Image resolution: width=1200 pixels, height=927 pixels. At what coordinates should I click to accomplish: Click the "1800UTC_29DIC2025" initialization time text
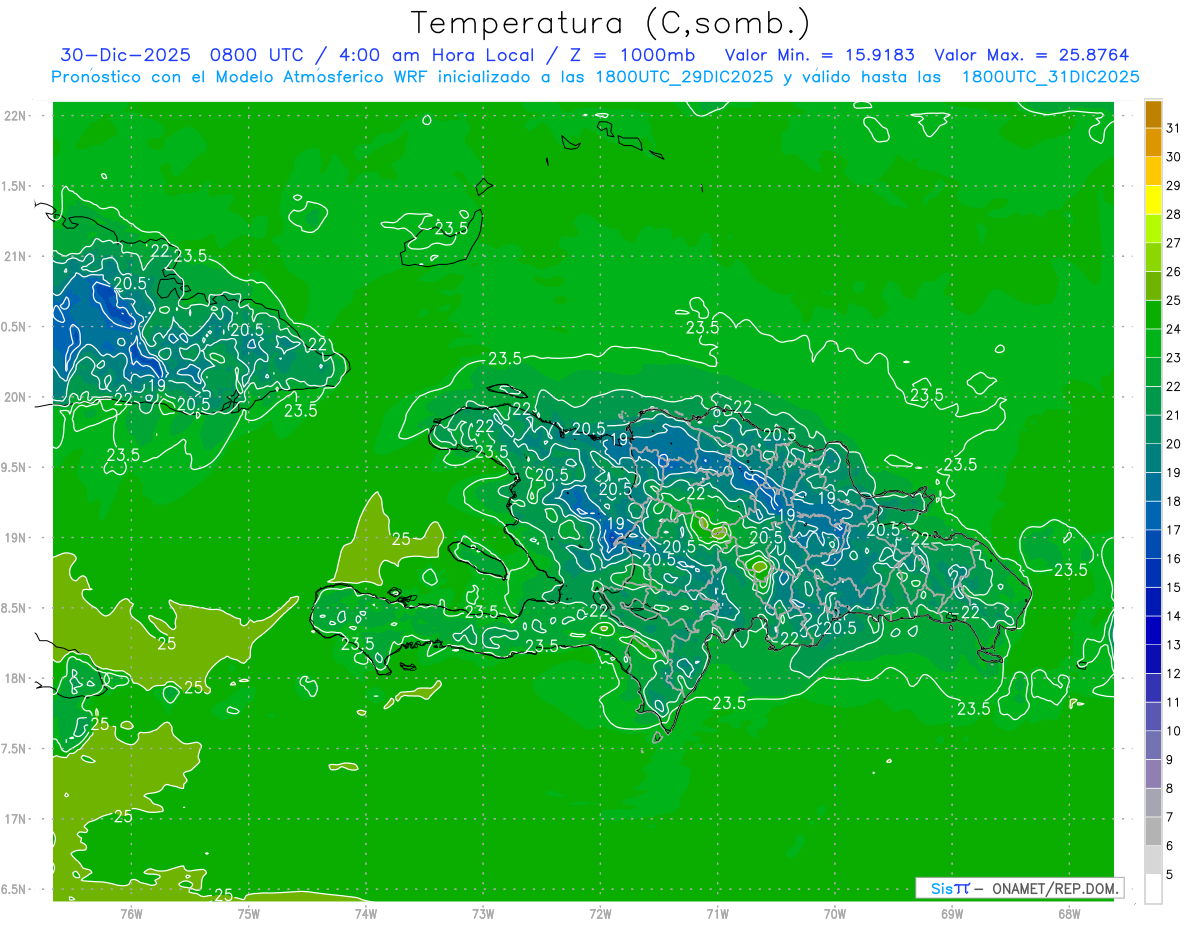673,77
